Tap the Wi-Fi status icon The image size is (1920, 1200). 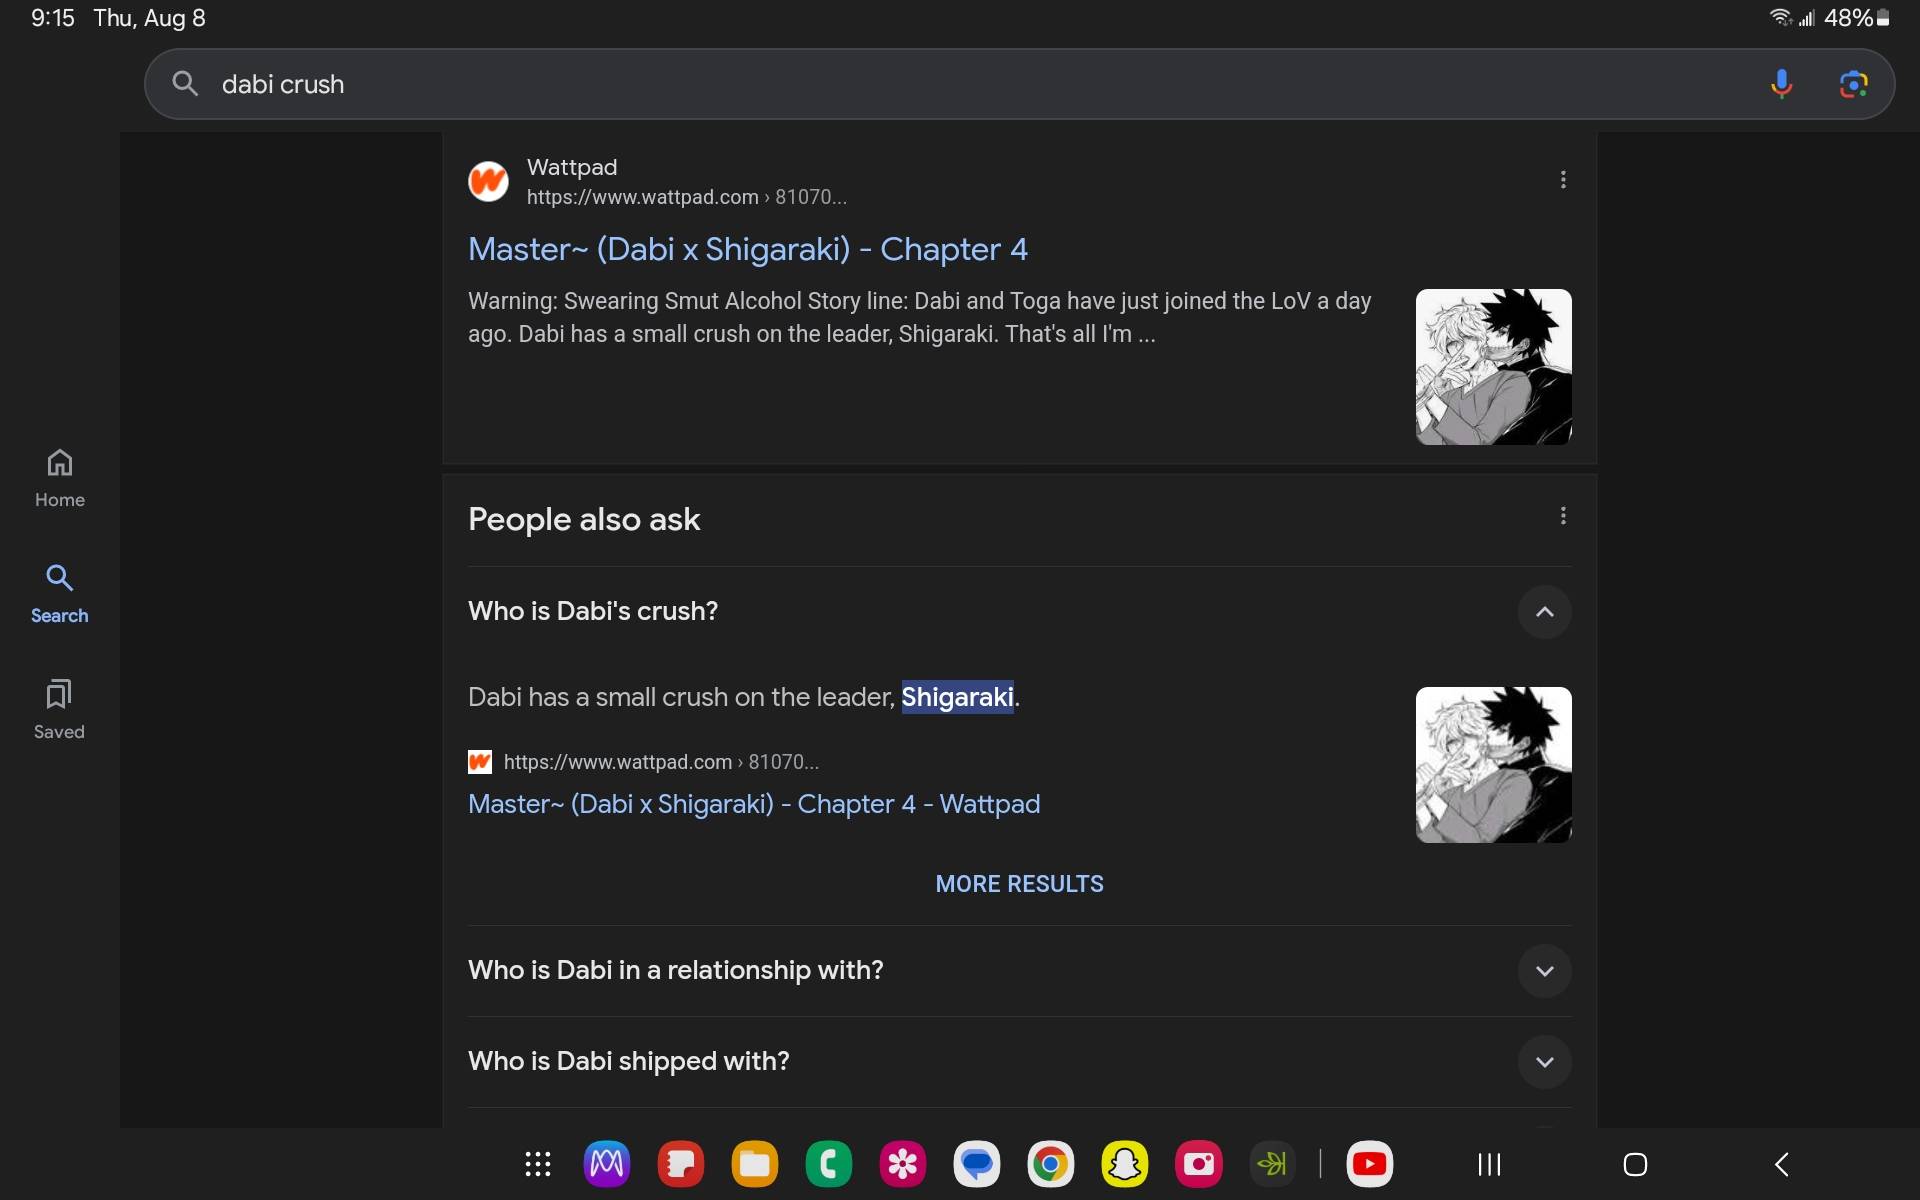coord(1780,18)
